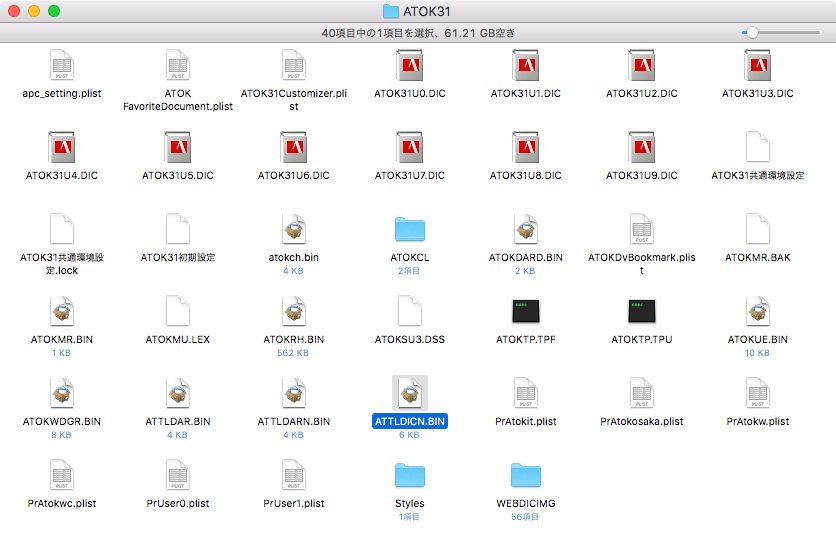
Task: Click the ATOK31 folder proxy icon in title
Action: click(x=391, y=11)
